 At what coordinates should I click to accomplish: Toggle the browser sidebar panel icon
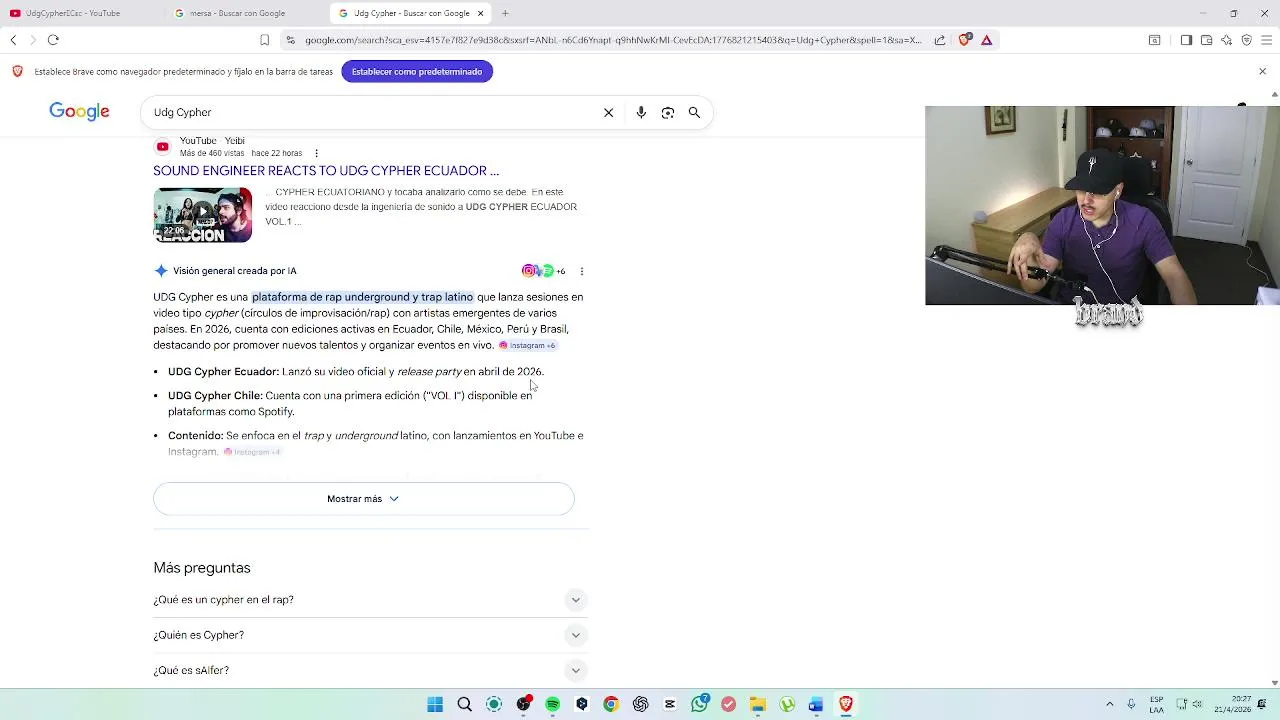click(x=1186, y=40)
